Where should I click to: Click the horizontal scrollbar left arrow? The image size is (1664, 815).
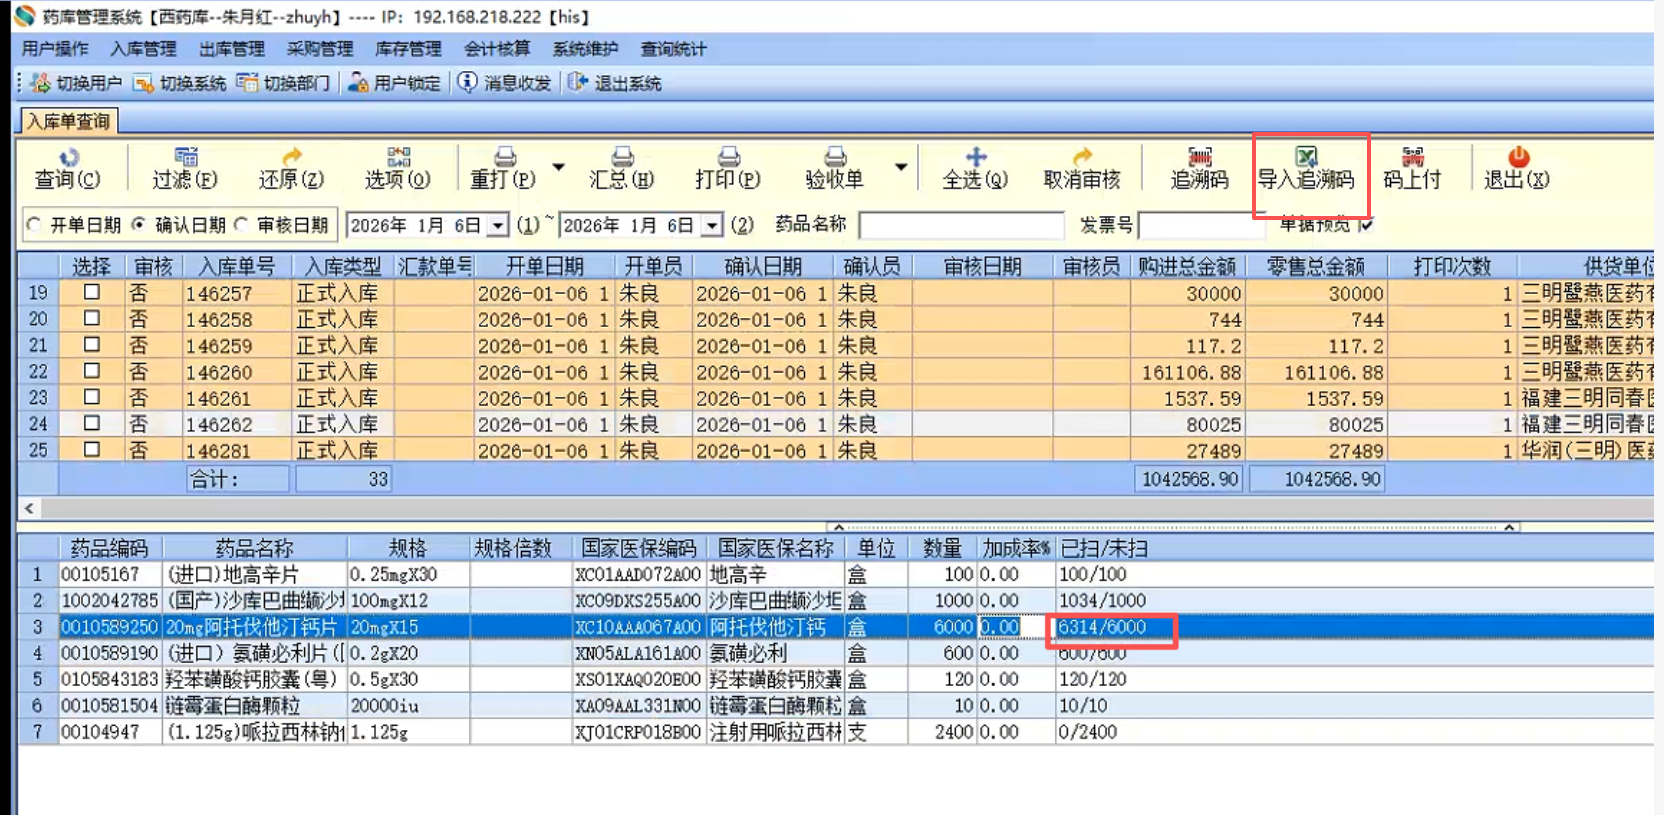coord(29,509)
